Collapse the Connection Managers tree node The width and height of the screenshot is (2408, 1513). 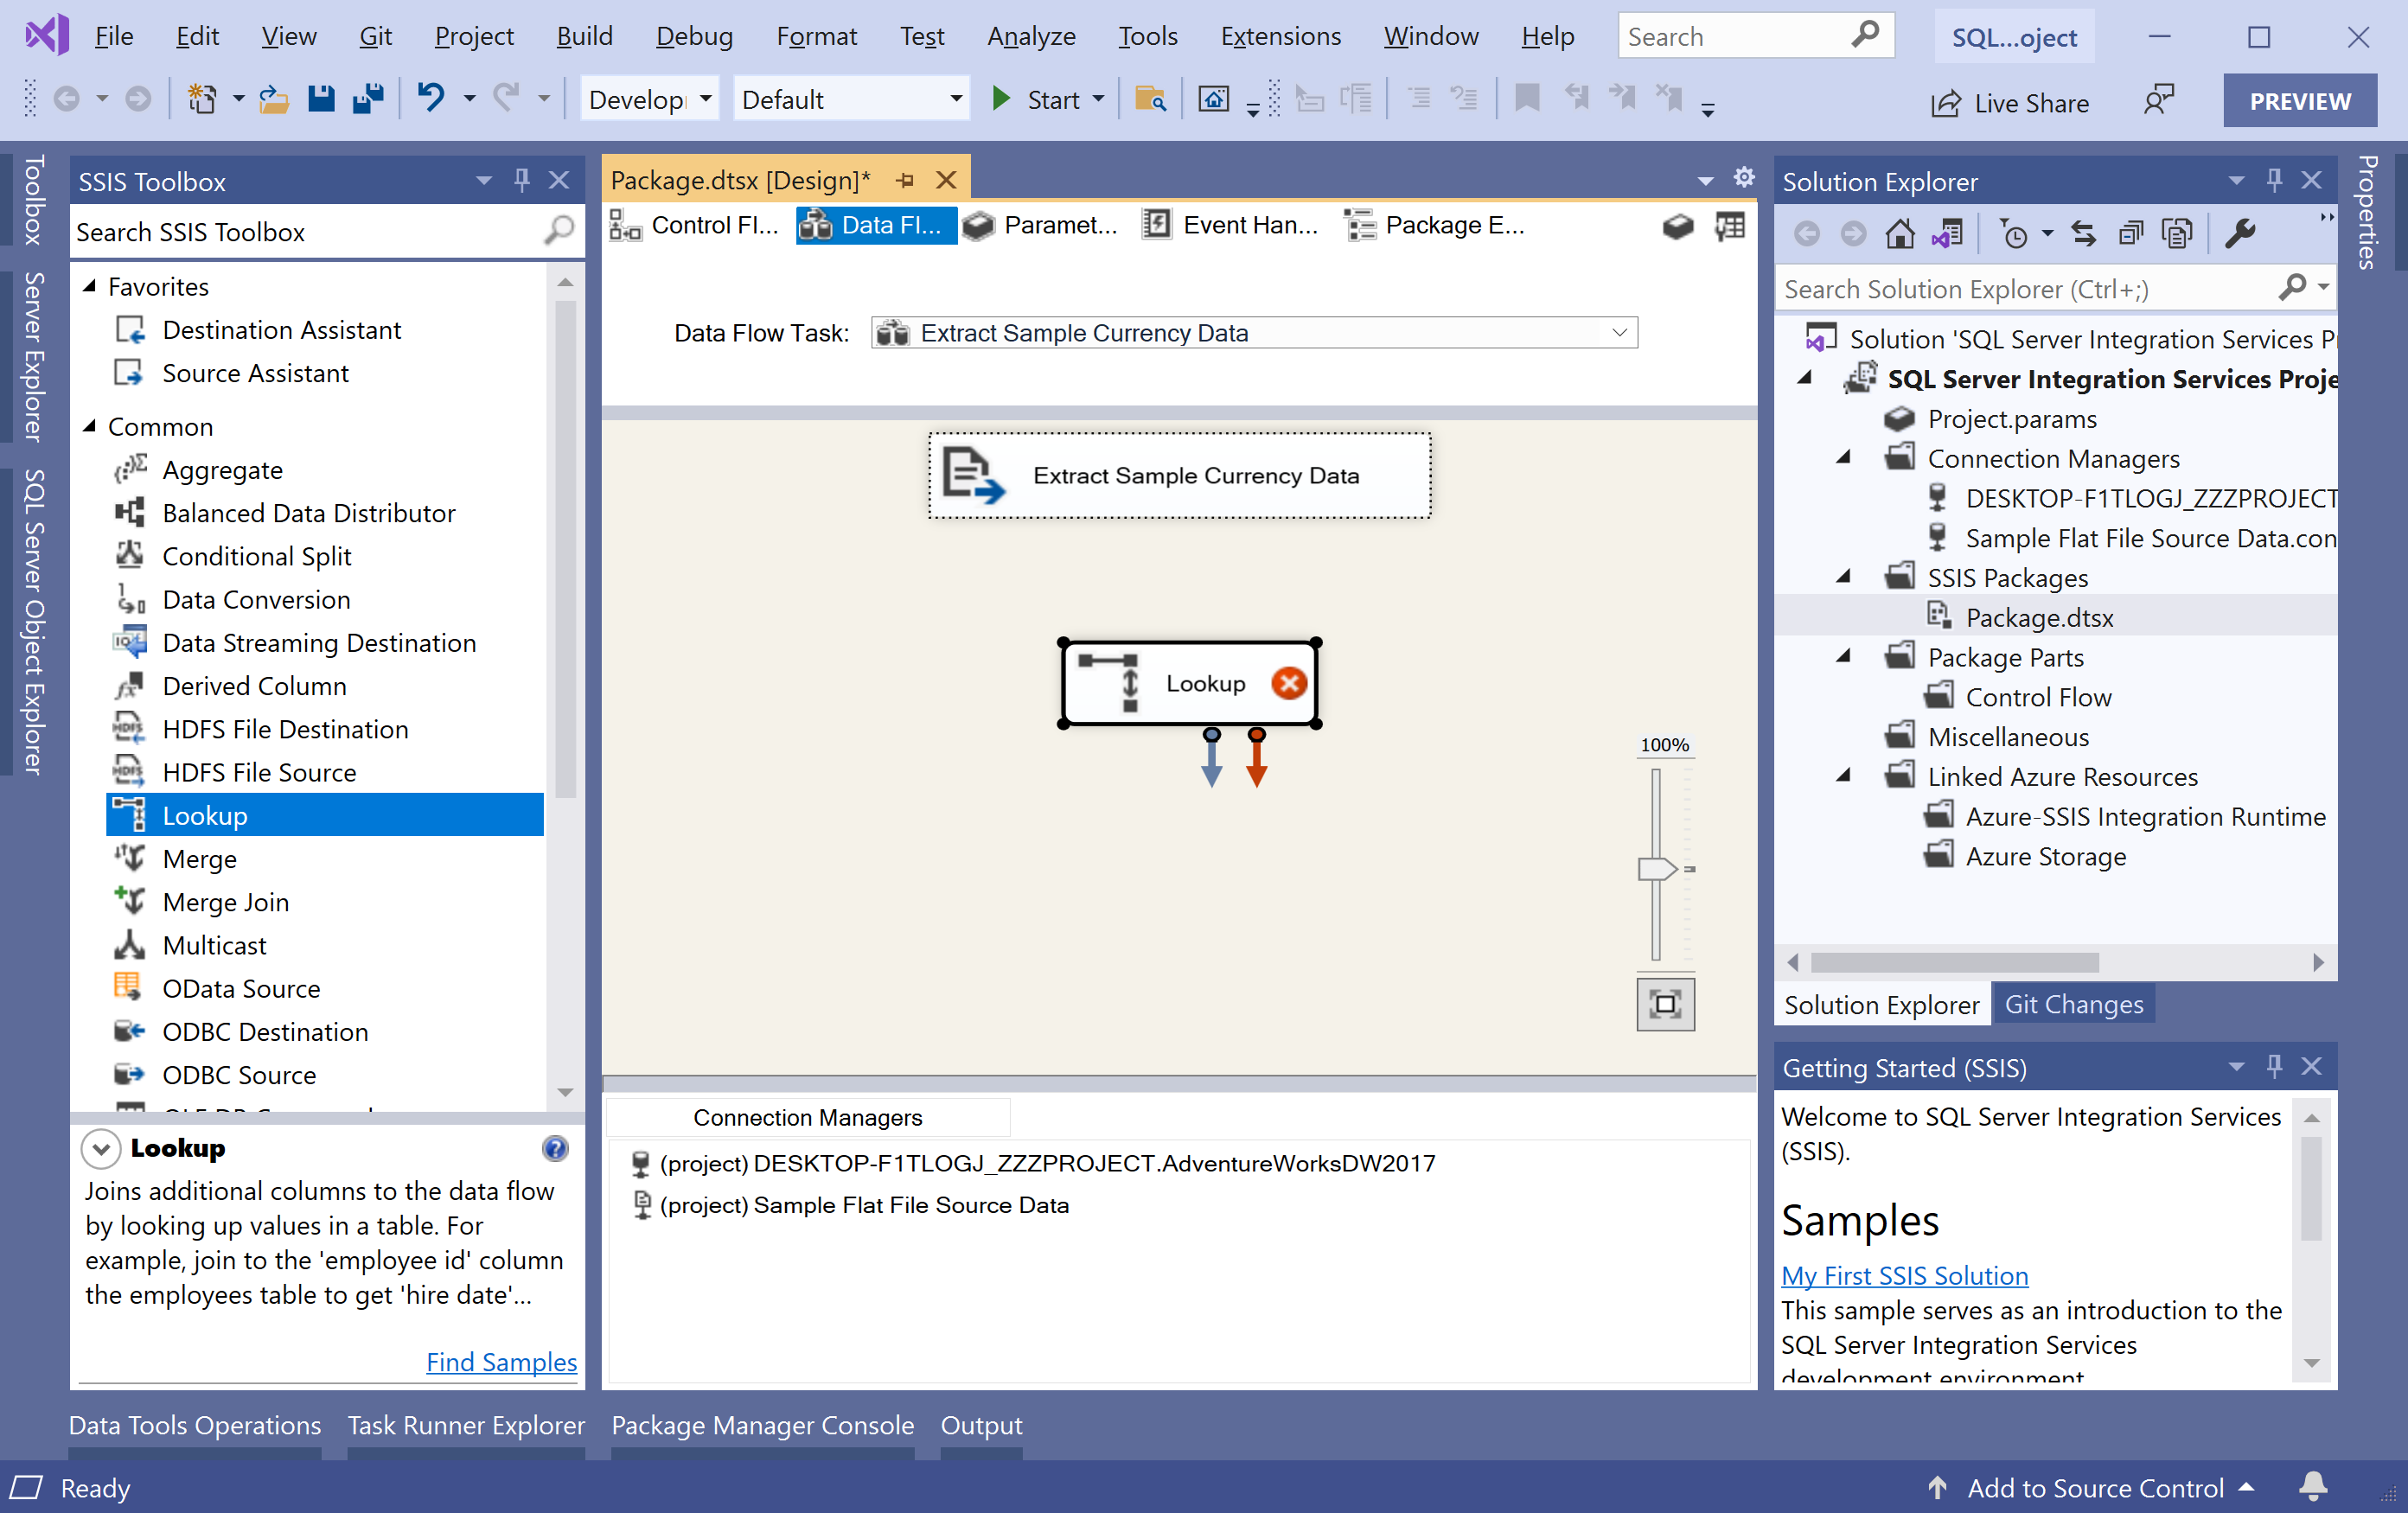point(1844,458)
